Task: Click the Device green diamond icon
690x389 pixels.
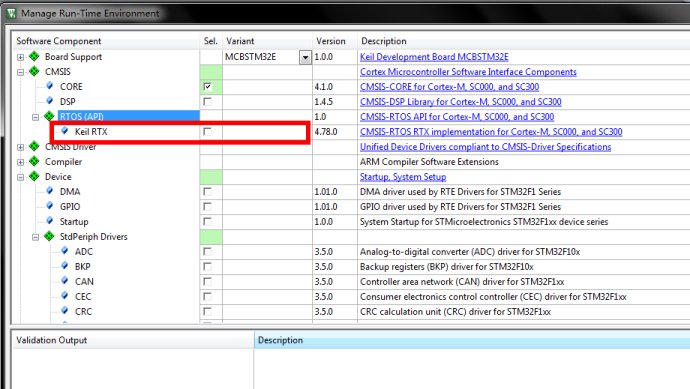Action: pyautogui.click(x=34, y=176)
